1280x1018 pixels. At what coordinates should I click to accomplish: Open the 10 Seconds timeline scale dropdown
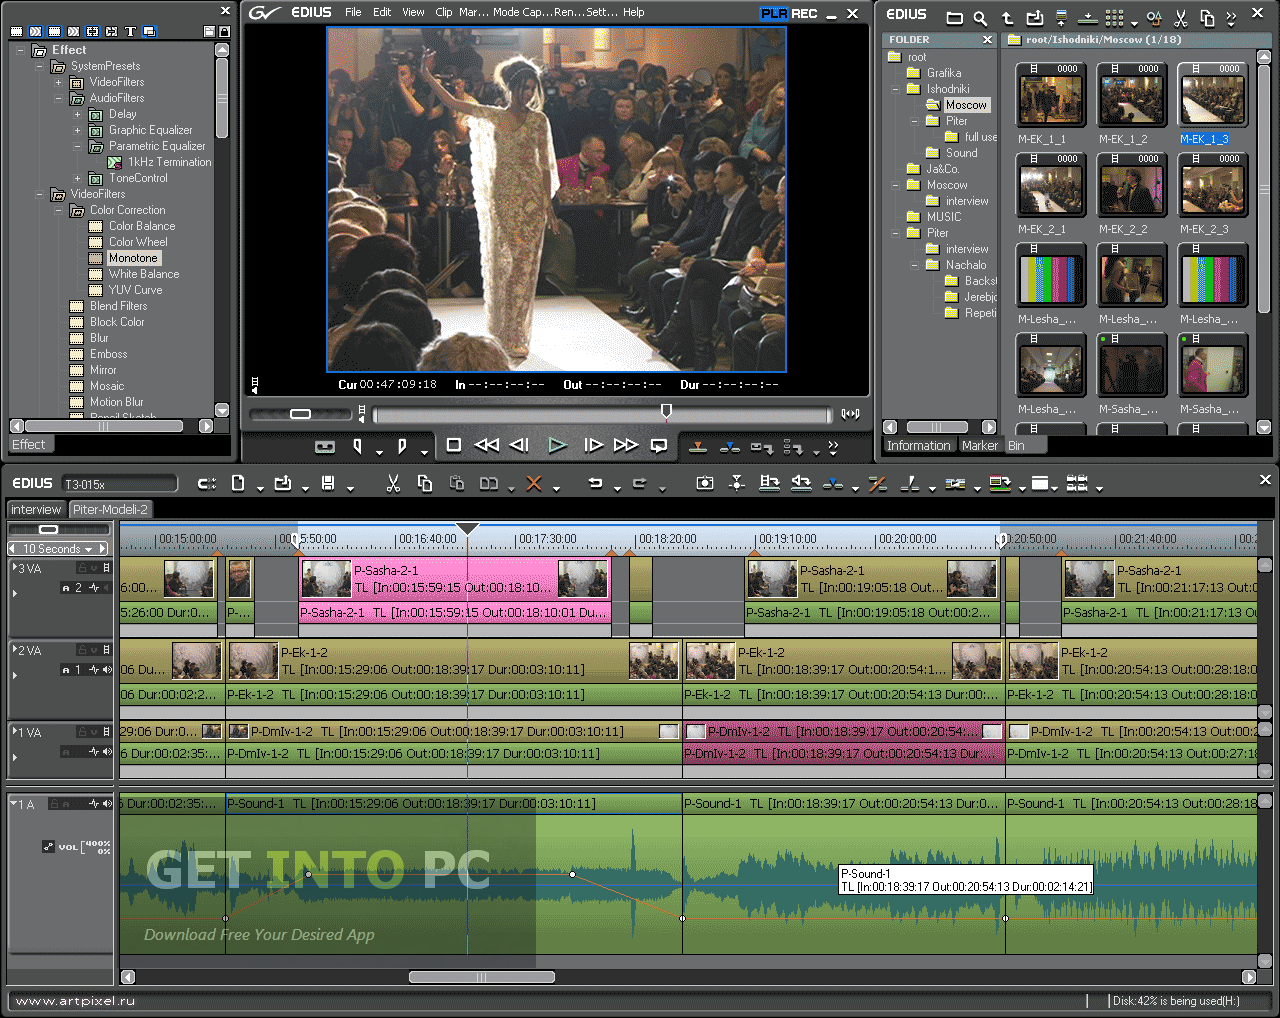58,549
